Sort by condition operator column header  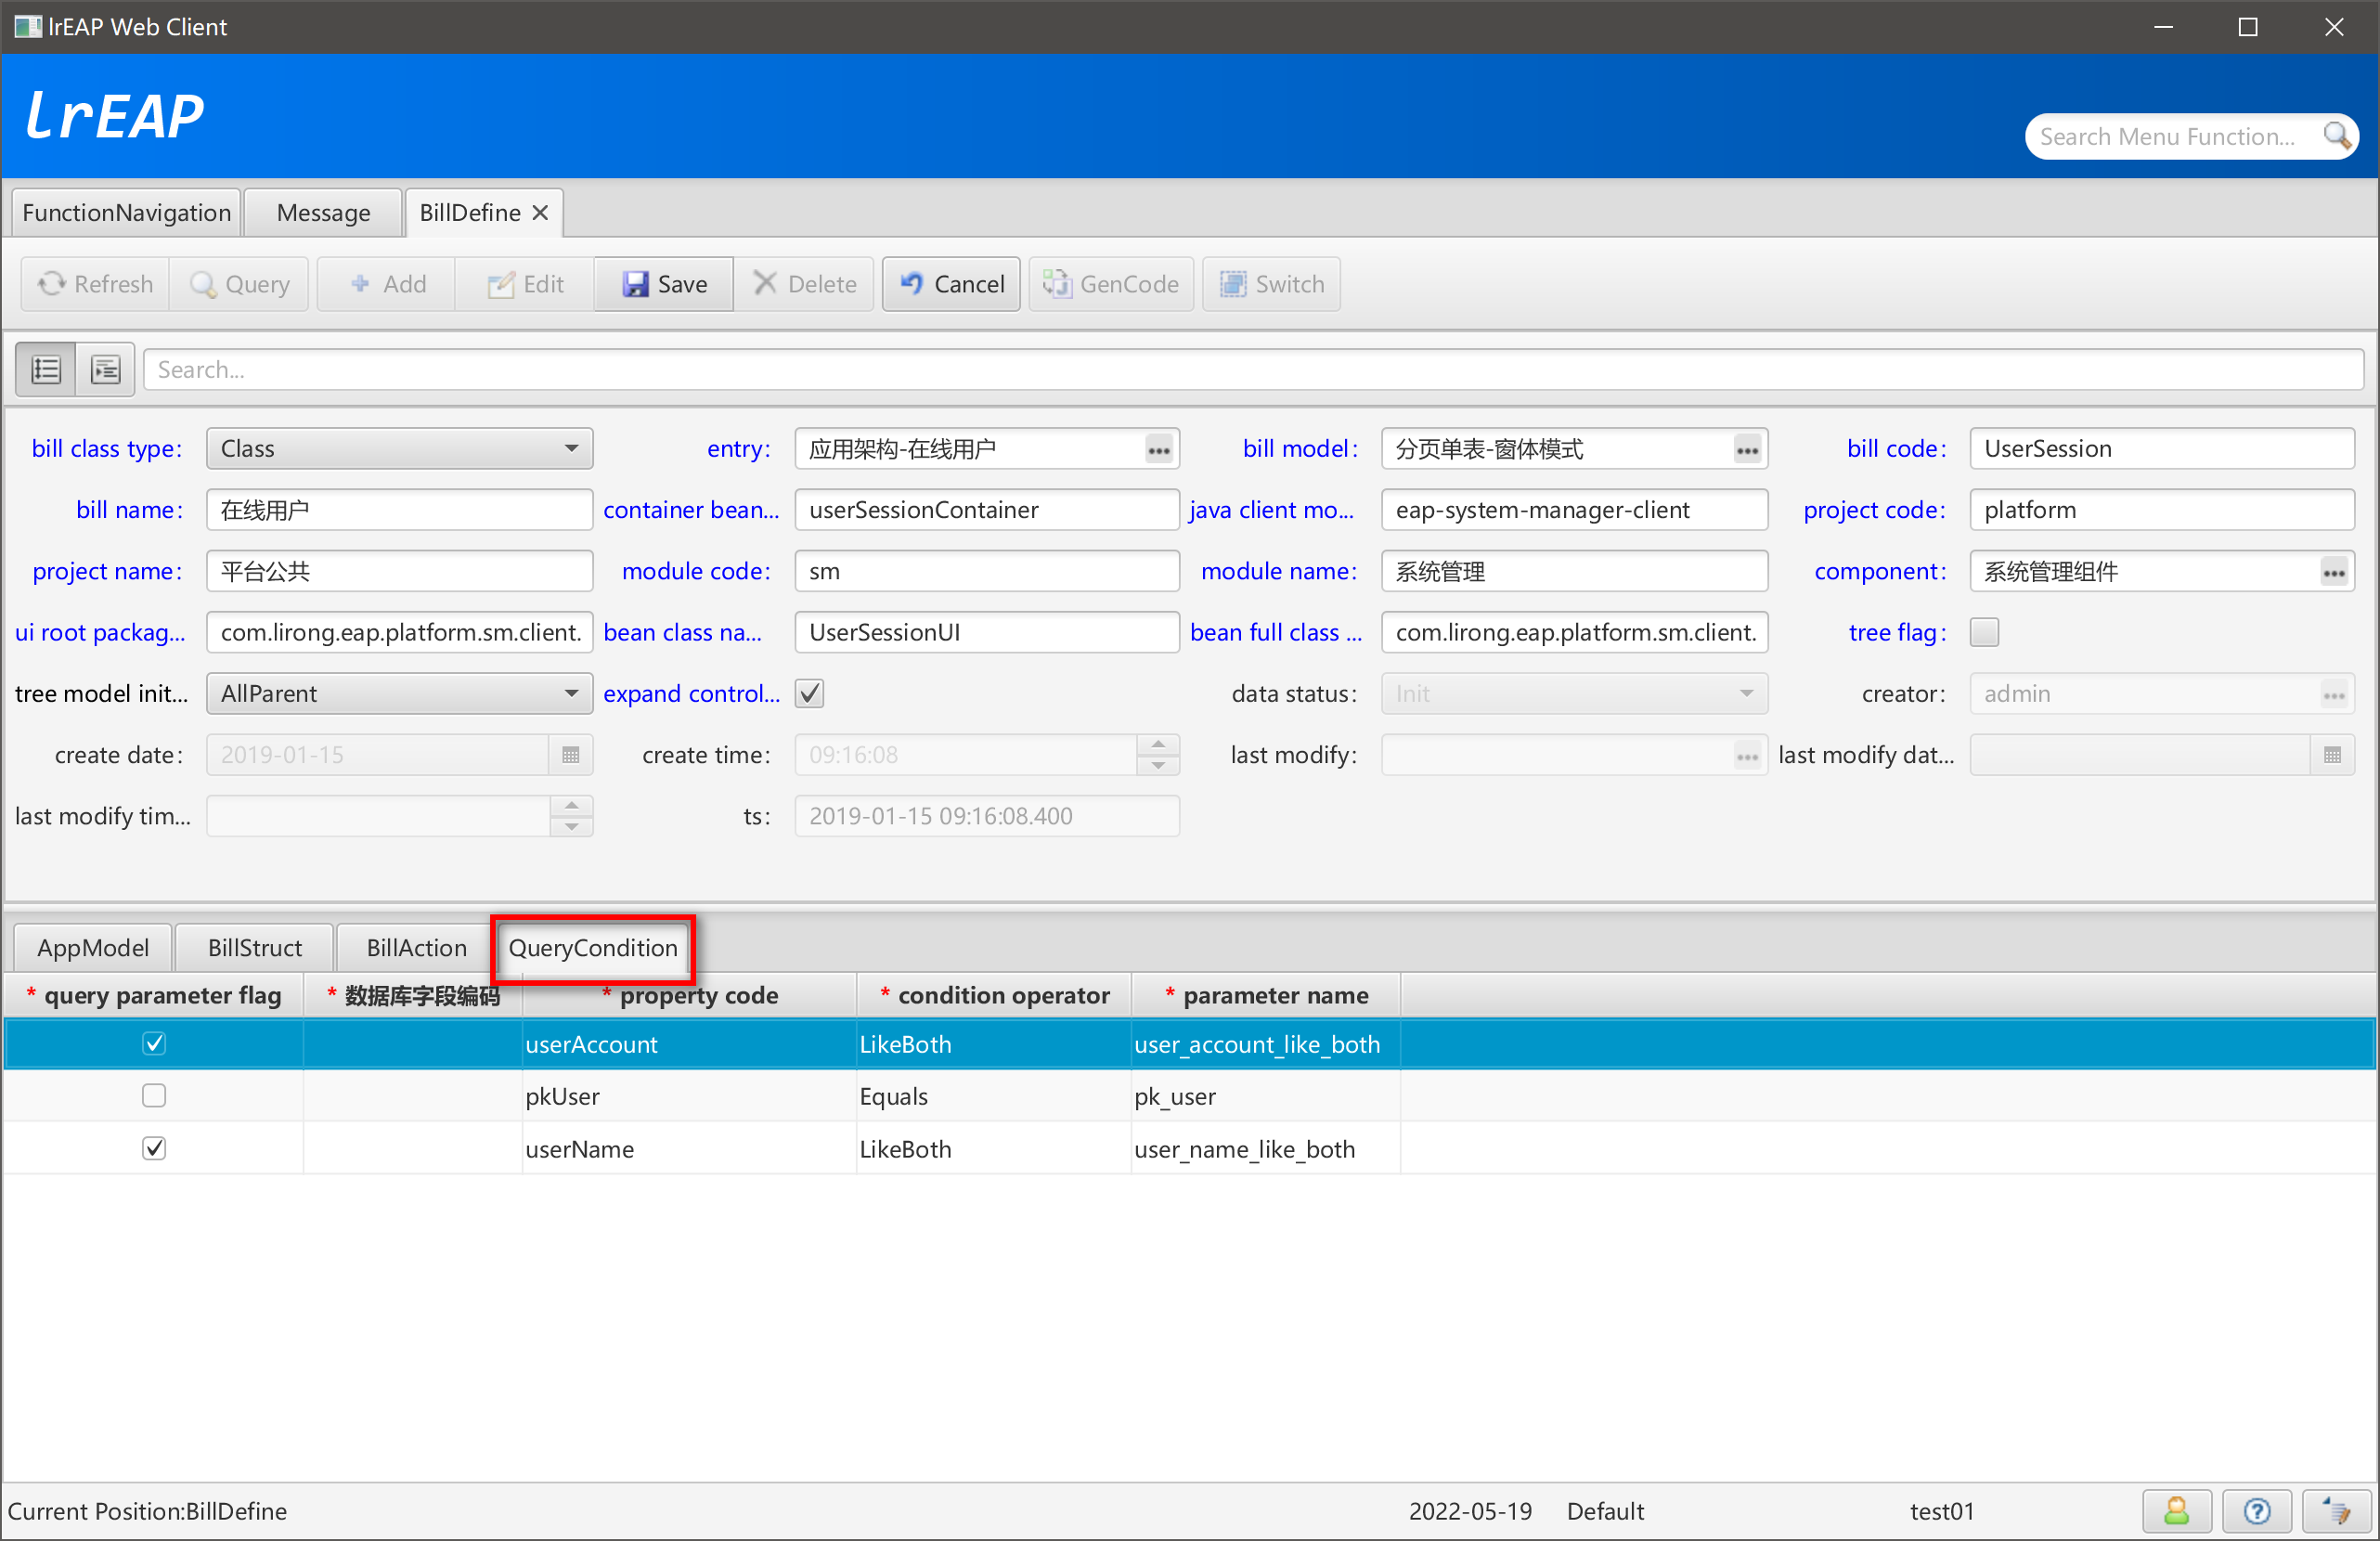click(994, 996)
